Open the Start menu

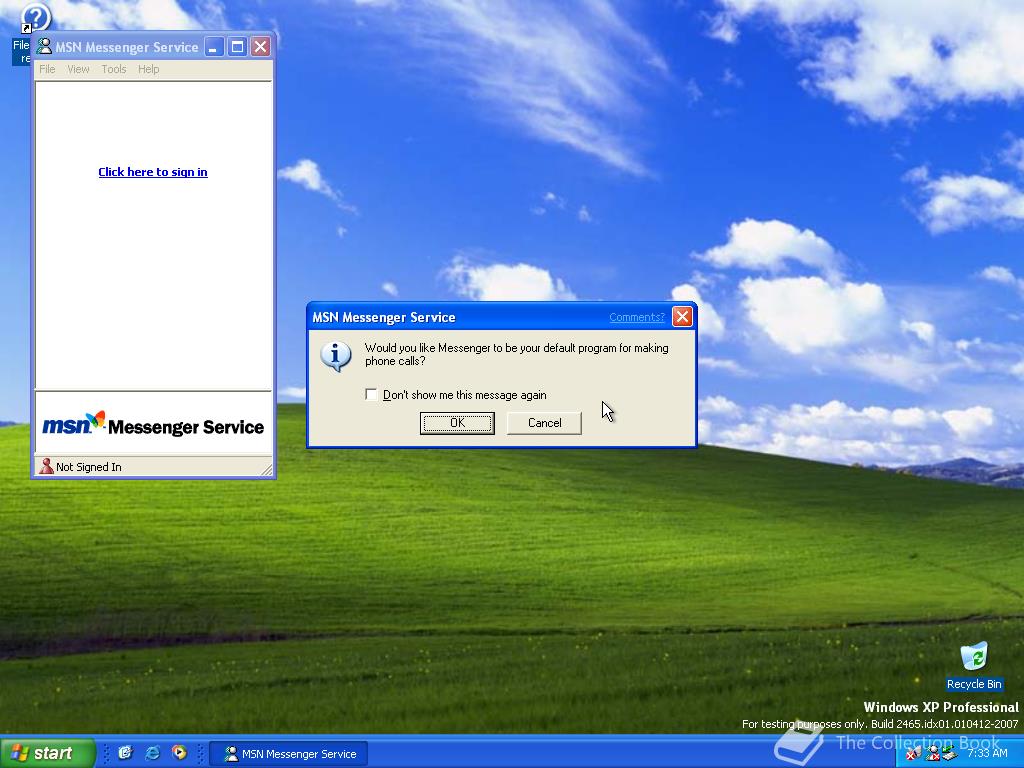(x=48, y=753)
